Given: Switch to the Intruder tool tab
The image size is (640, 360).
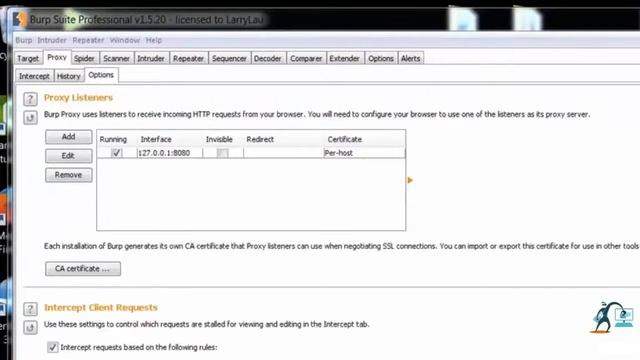Looking at the screenshot, I should point(151,58).
